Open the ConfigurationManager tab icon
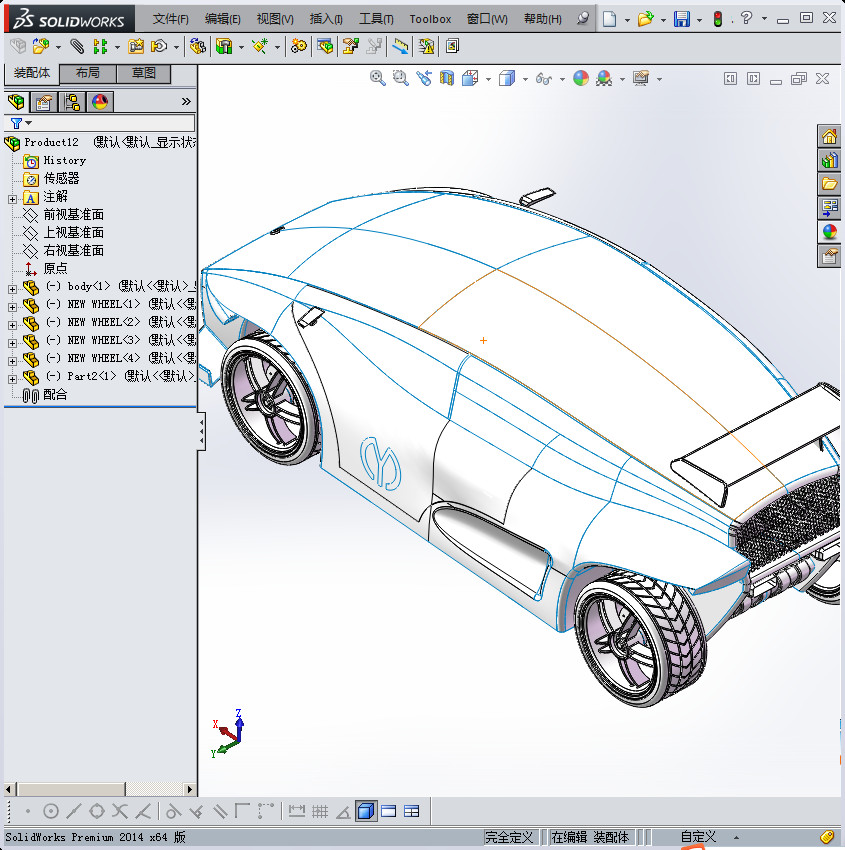 (x=72, y=102)
